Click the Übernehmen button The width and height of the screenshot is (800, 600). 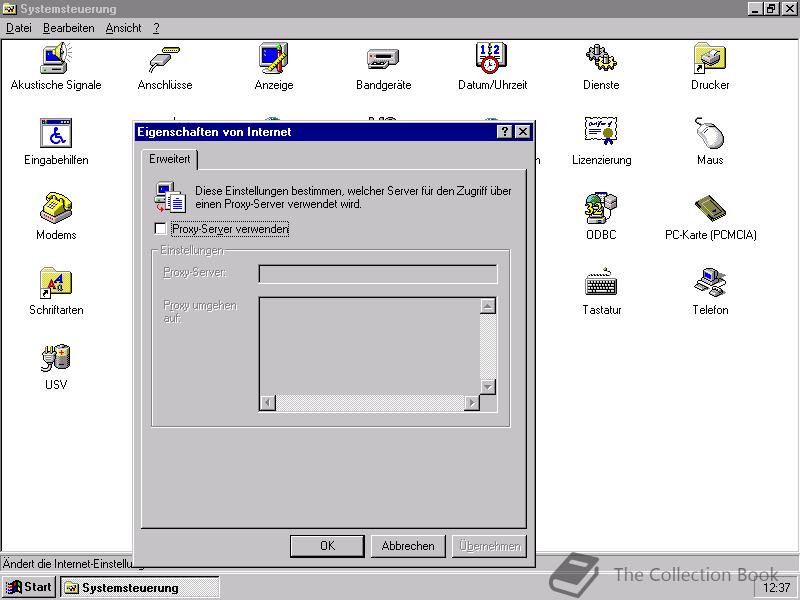click(489, 546)
